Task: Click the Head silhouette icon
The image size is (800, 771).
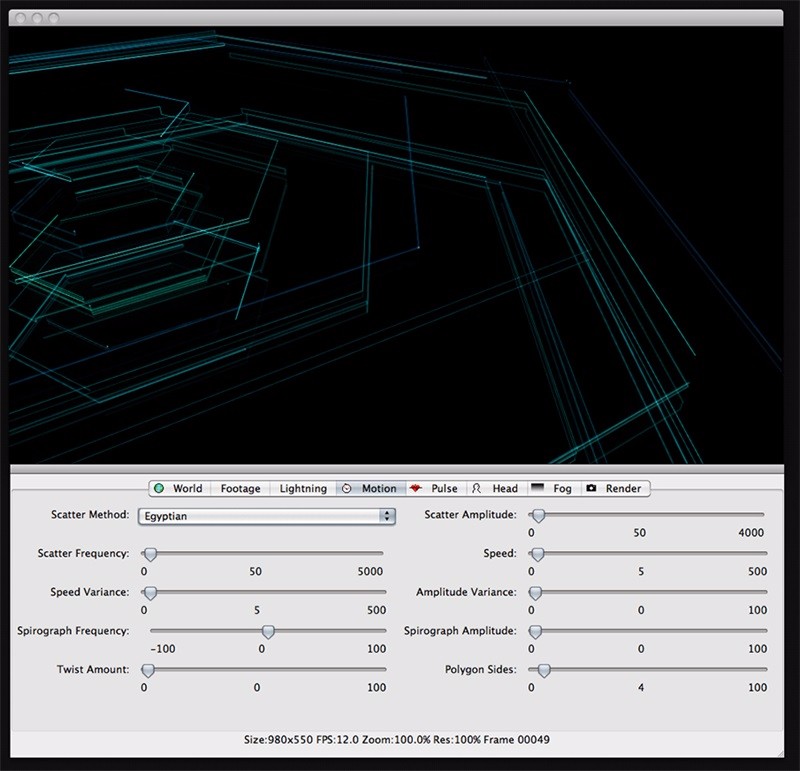Action: click(x=477, y=489)
